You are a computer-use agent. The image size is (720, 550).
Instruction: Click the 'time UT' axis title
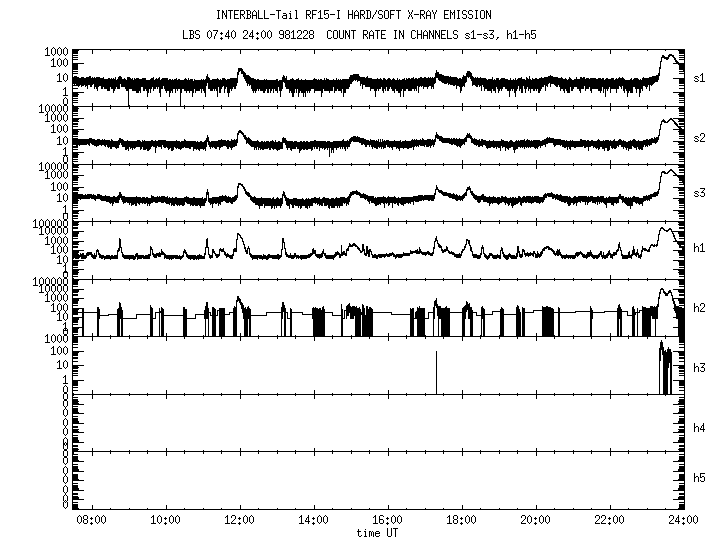click(379, 534)
